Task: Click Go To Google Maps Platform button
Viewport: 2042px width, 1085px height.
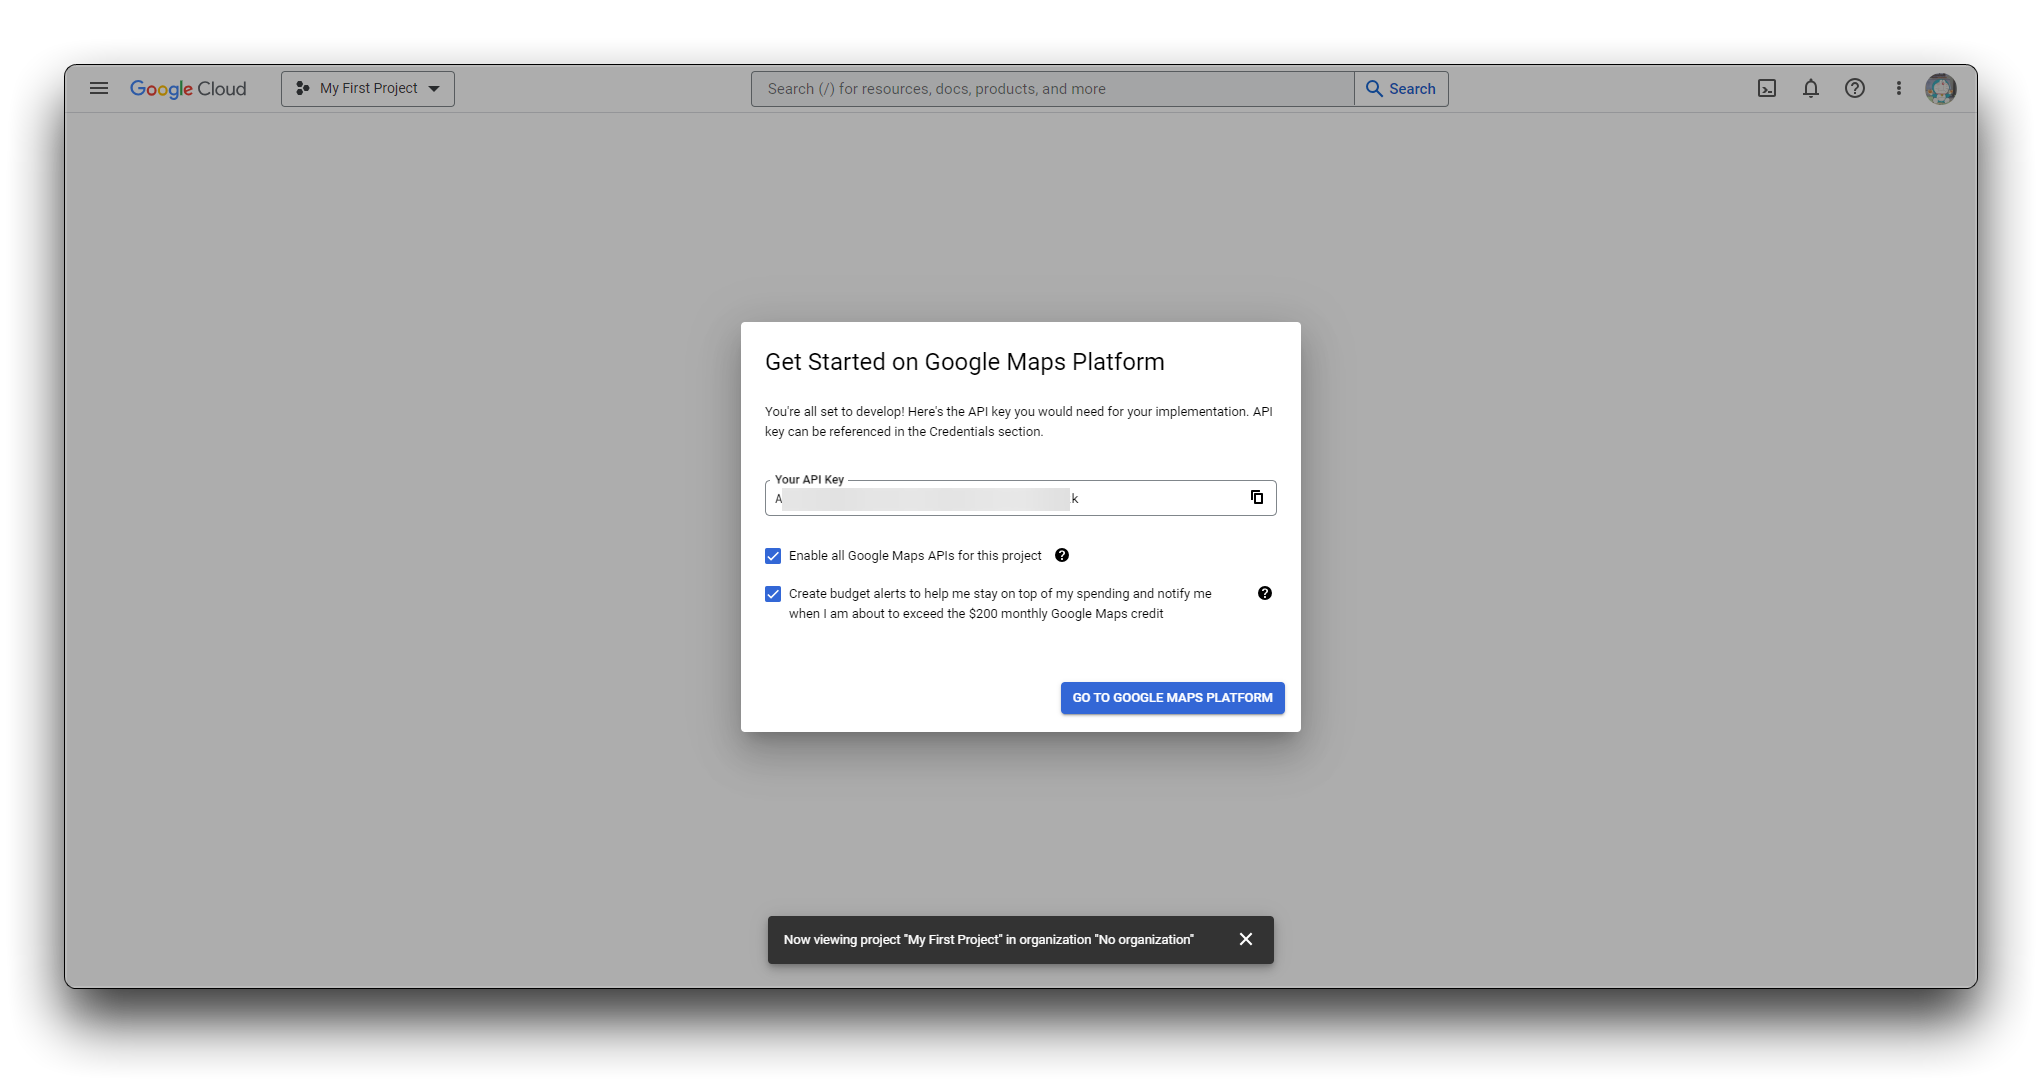Action: (1173, 698)
